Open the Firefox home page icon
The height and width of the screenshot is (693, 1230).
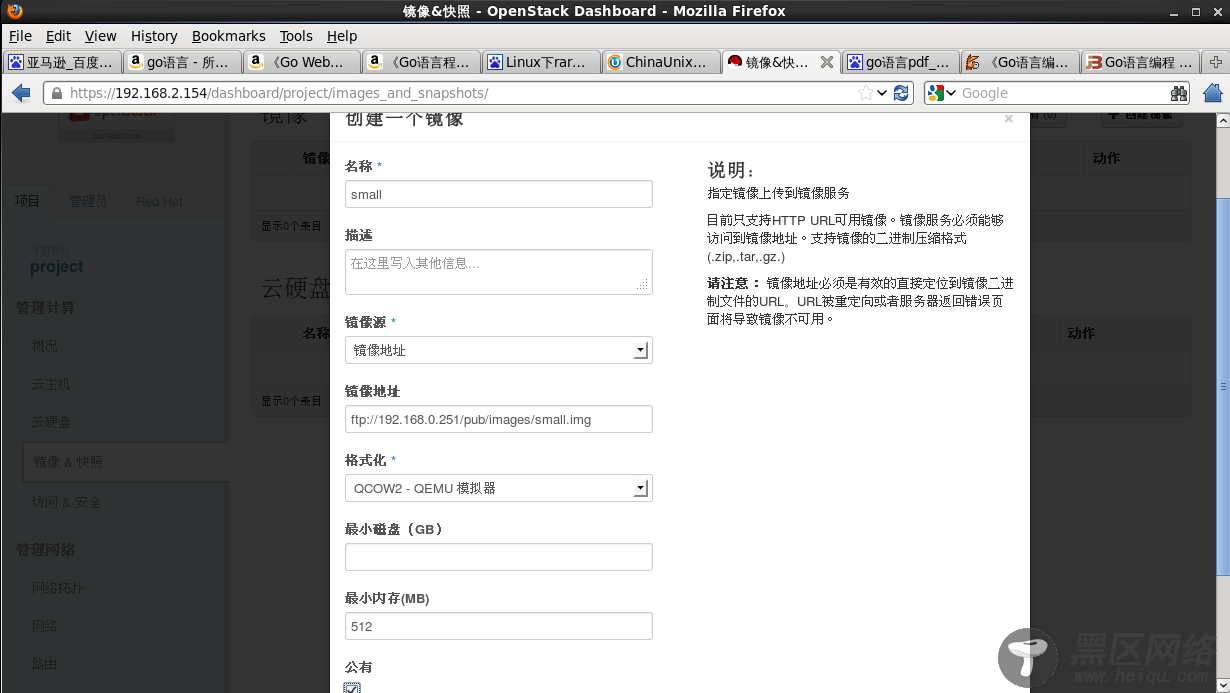(1213, 93)
